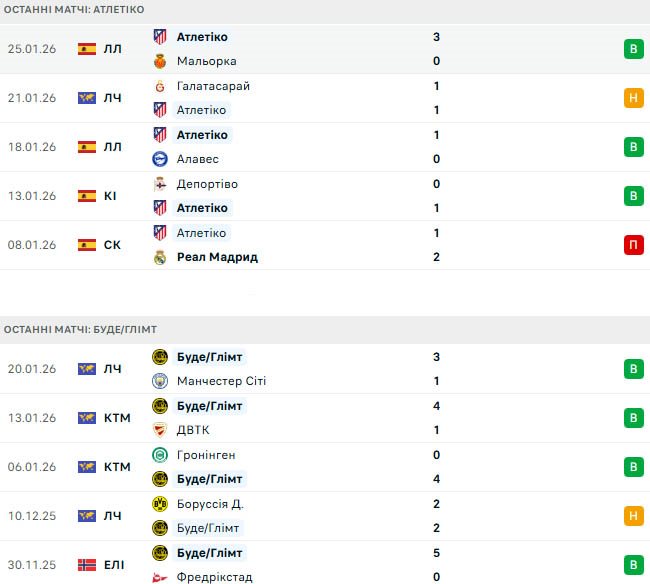This screenshot has height=584, width=650.
Task: Click the Останні матчі: Буде/Глімт header
Action: click(80, 329)
